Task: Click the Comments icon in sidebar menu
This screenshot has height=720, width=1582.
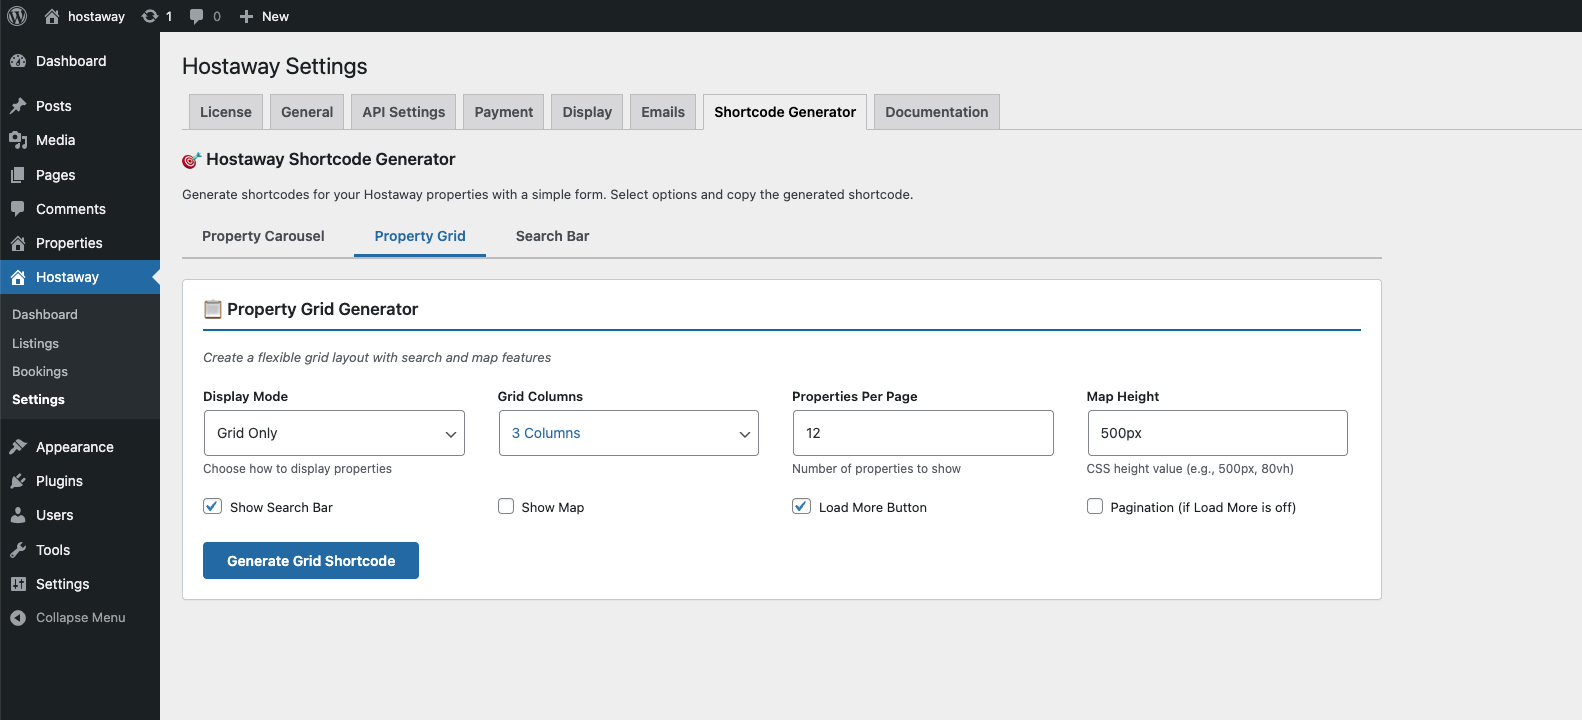Action: [x=18, y=209]
